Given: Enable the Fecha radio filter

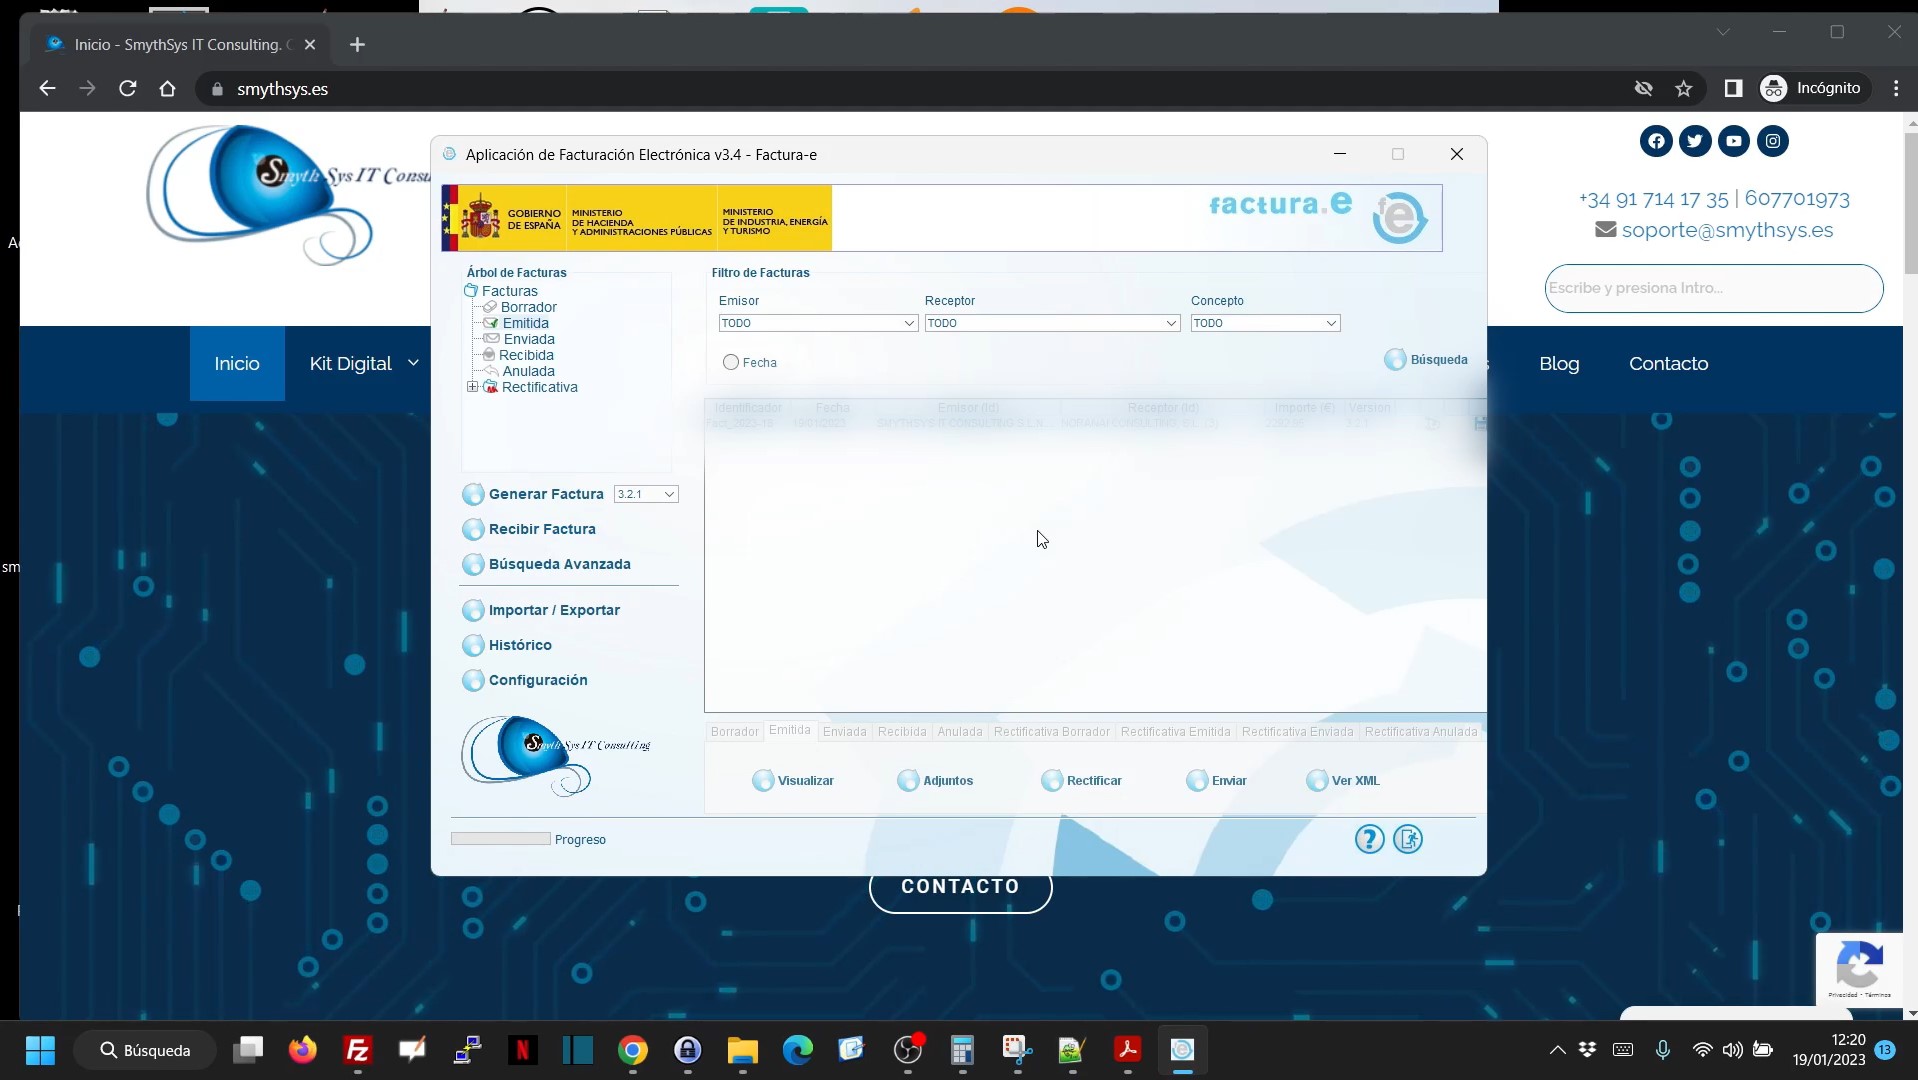Looking at the screenshot, I should (x=731, y=363).
